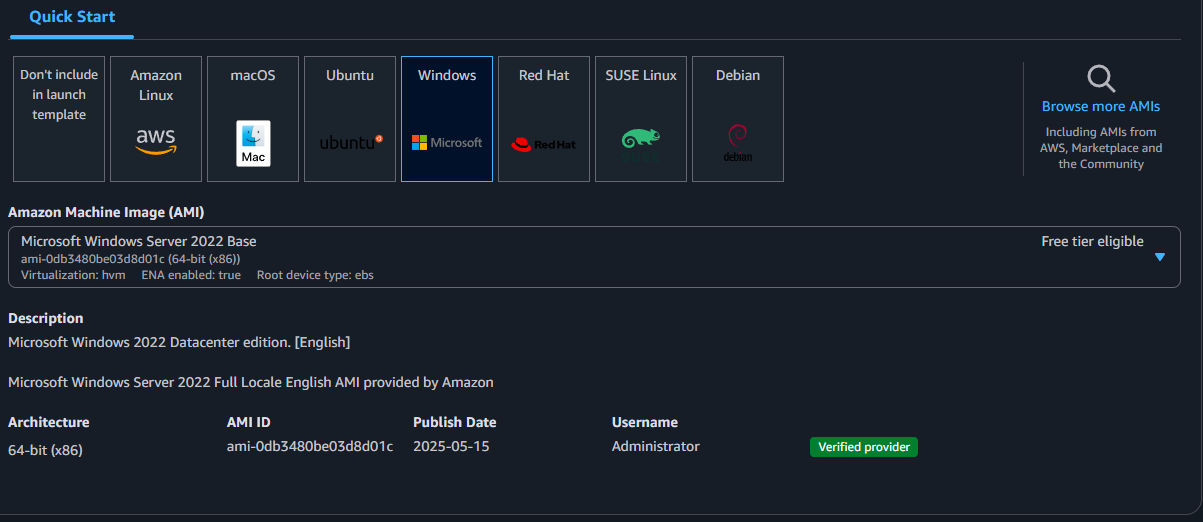The image size is (1203, 522).
Task: Select "Don't include in launch template" option
Action: (x=59, y=95)
